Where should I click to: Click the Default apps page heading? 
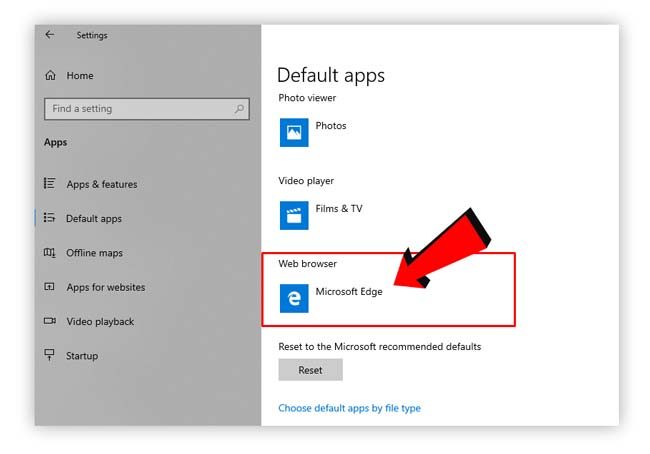331,75
